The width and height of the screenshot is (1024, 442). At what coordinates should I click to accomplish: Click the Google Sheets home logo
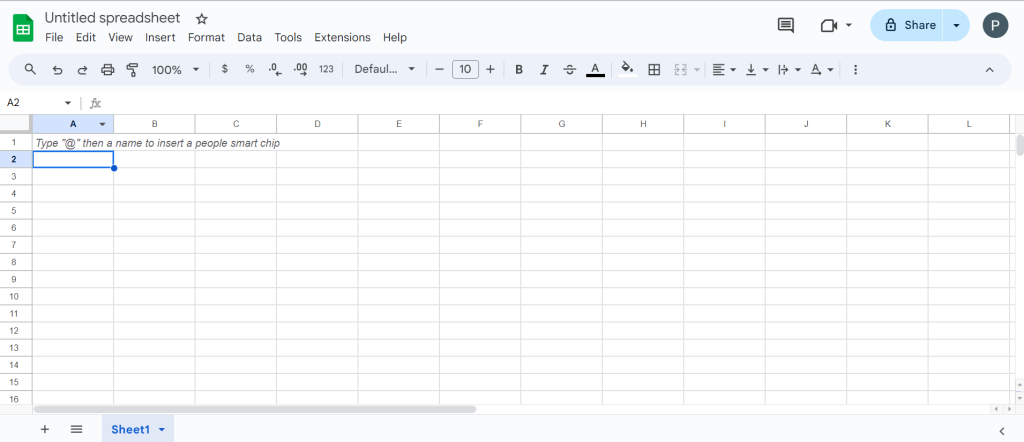(23, 29)
